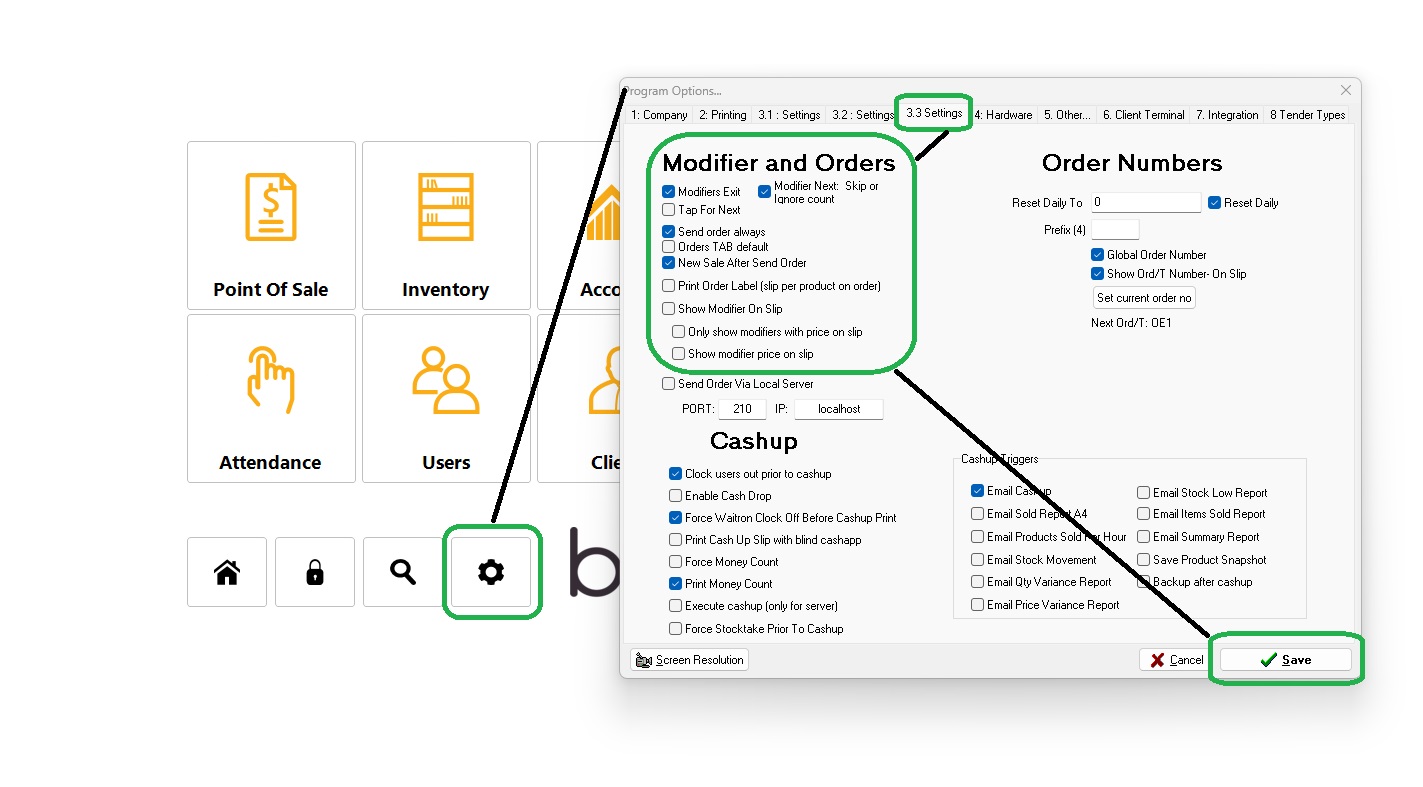The height and width of the screenshot is (787, 1423).
Task: Check Email Stock Low Report trigger
Action: pyautogui.click(x=1142, y=491)
